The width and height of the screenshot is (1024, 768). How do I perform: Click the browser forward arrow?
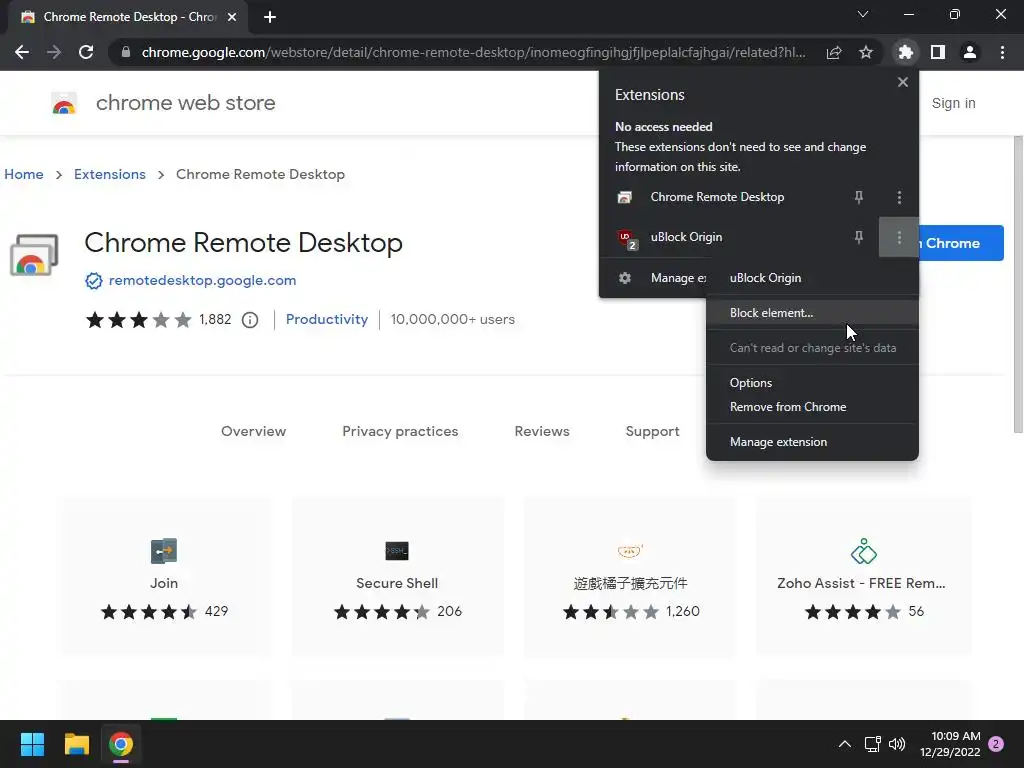click(x=54, y=52)
